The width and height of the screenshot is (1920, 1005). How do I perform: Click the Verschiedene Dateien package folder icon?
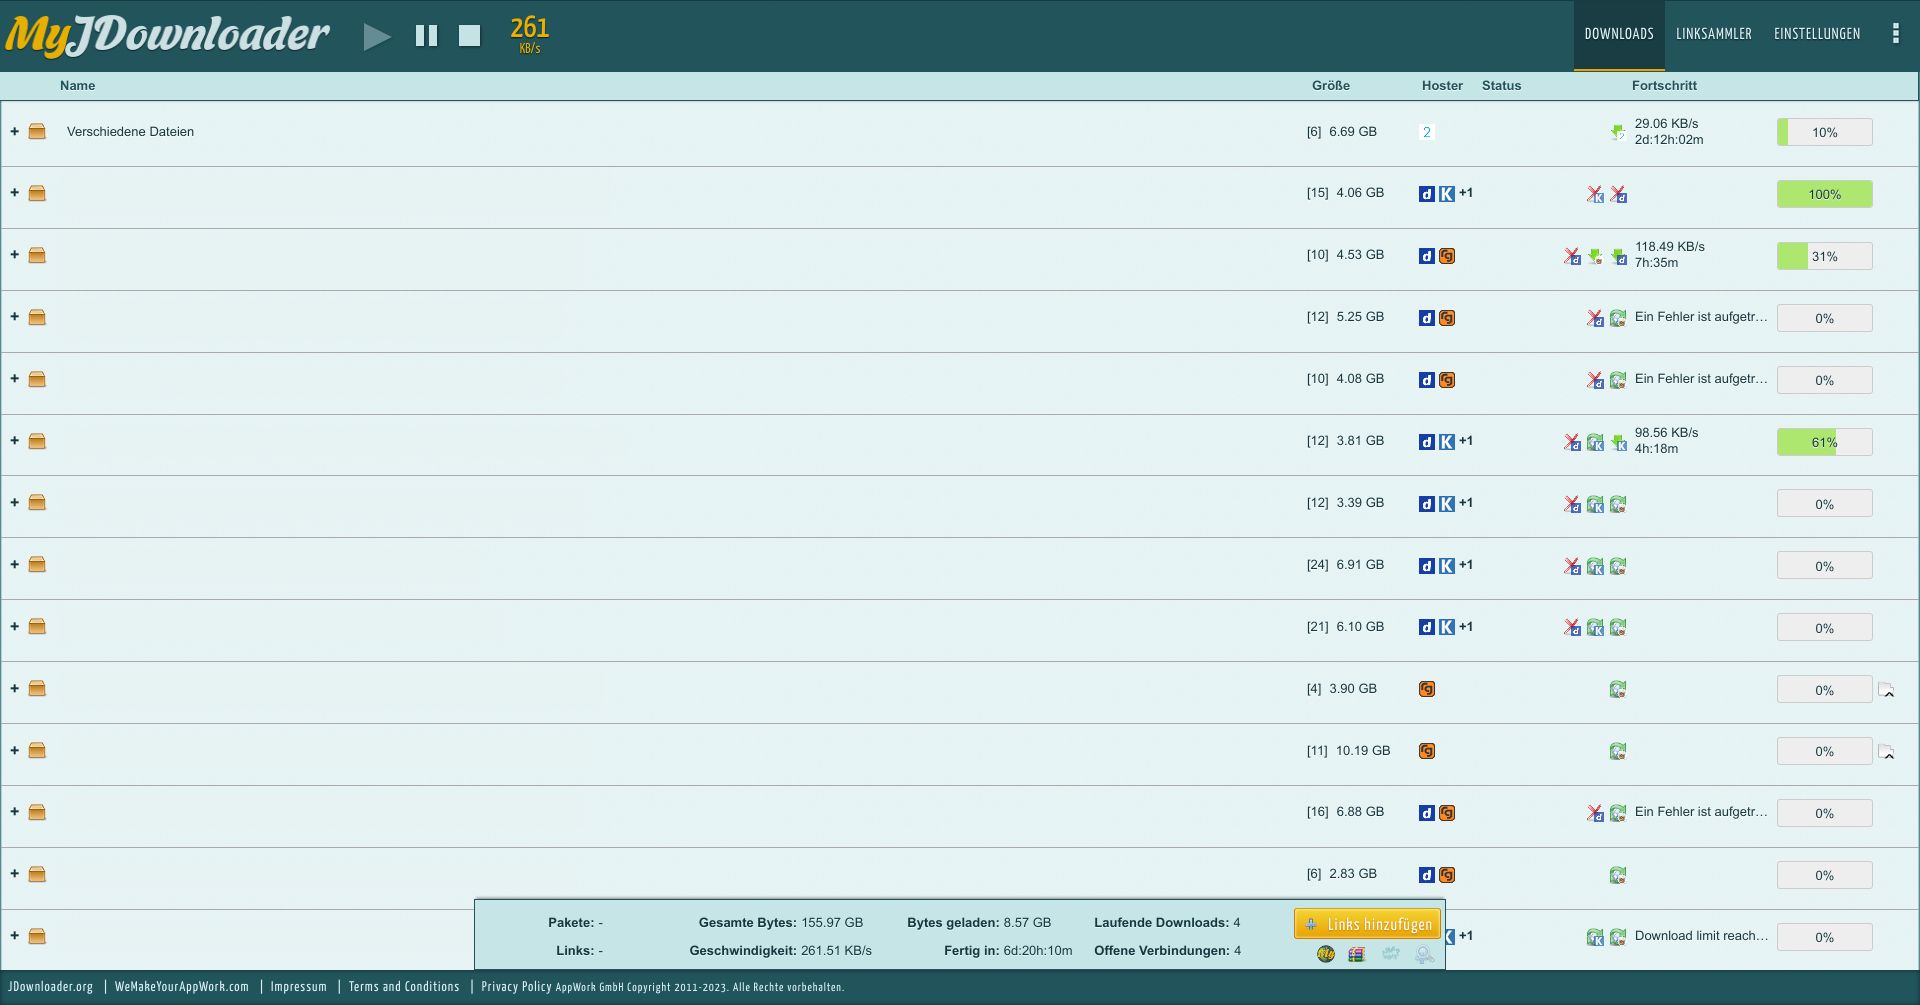coord(37,131)
